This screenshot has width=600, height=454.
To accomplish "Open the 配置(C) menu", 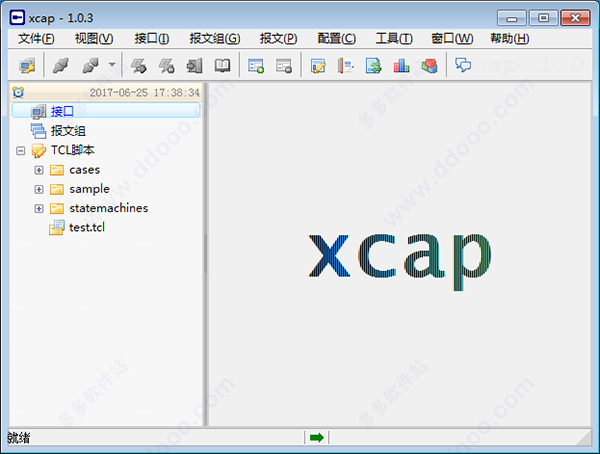I will [337, 38].
